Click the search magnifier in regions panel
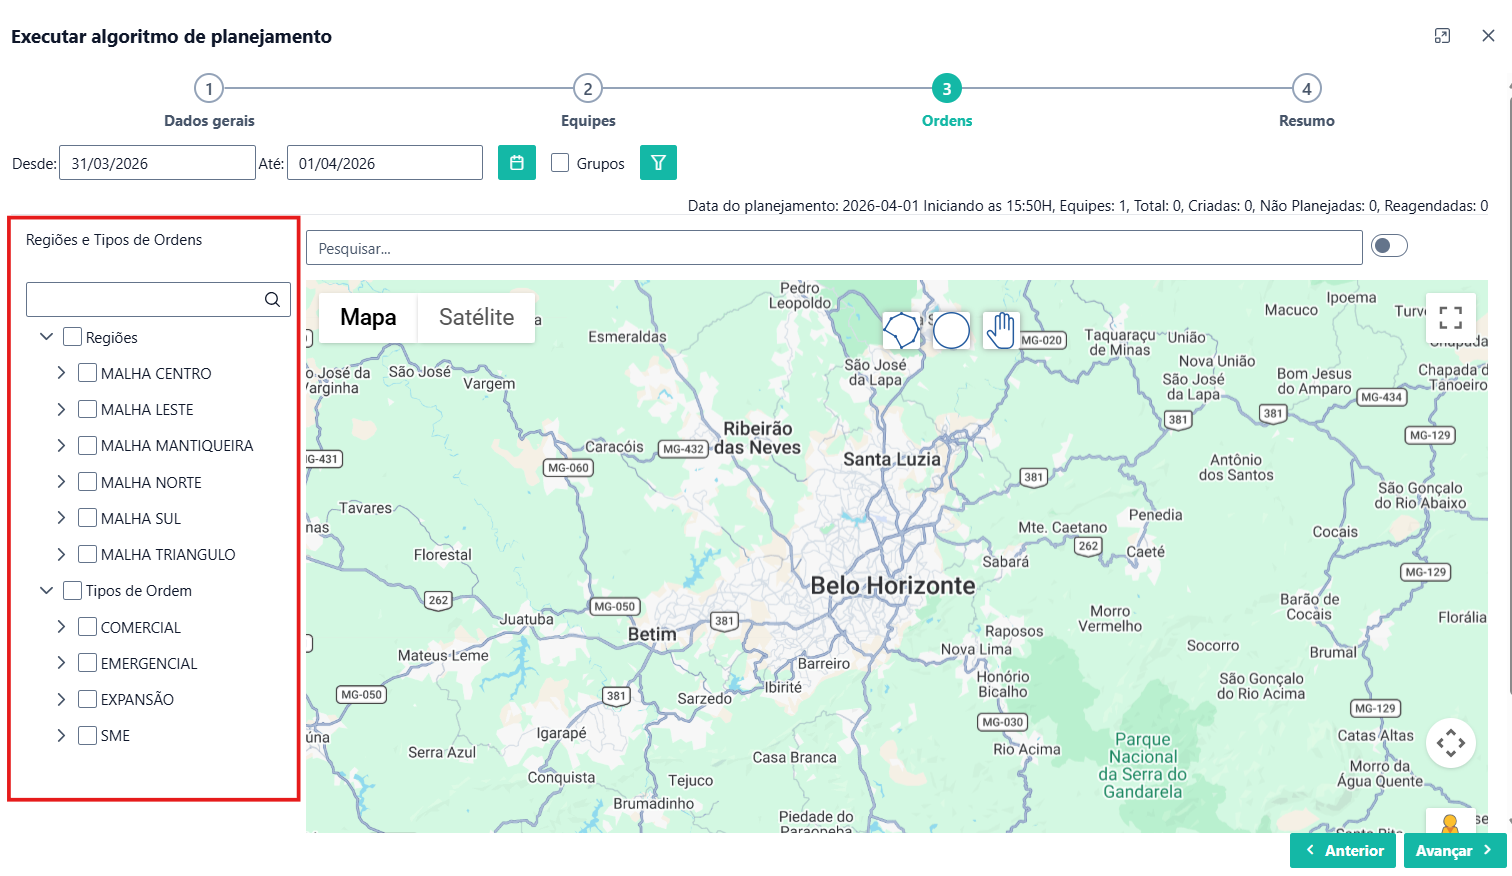This screenshot has width=1512, height=876. click(x=272, y=300)
